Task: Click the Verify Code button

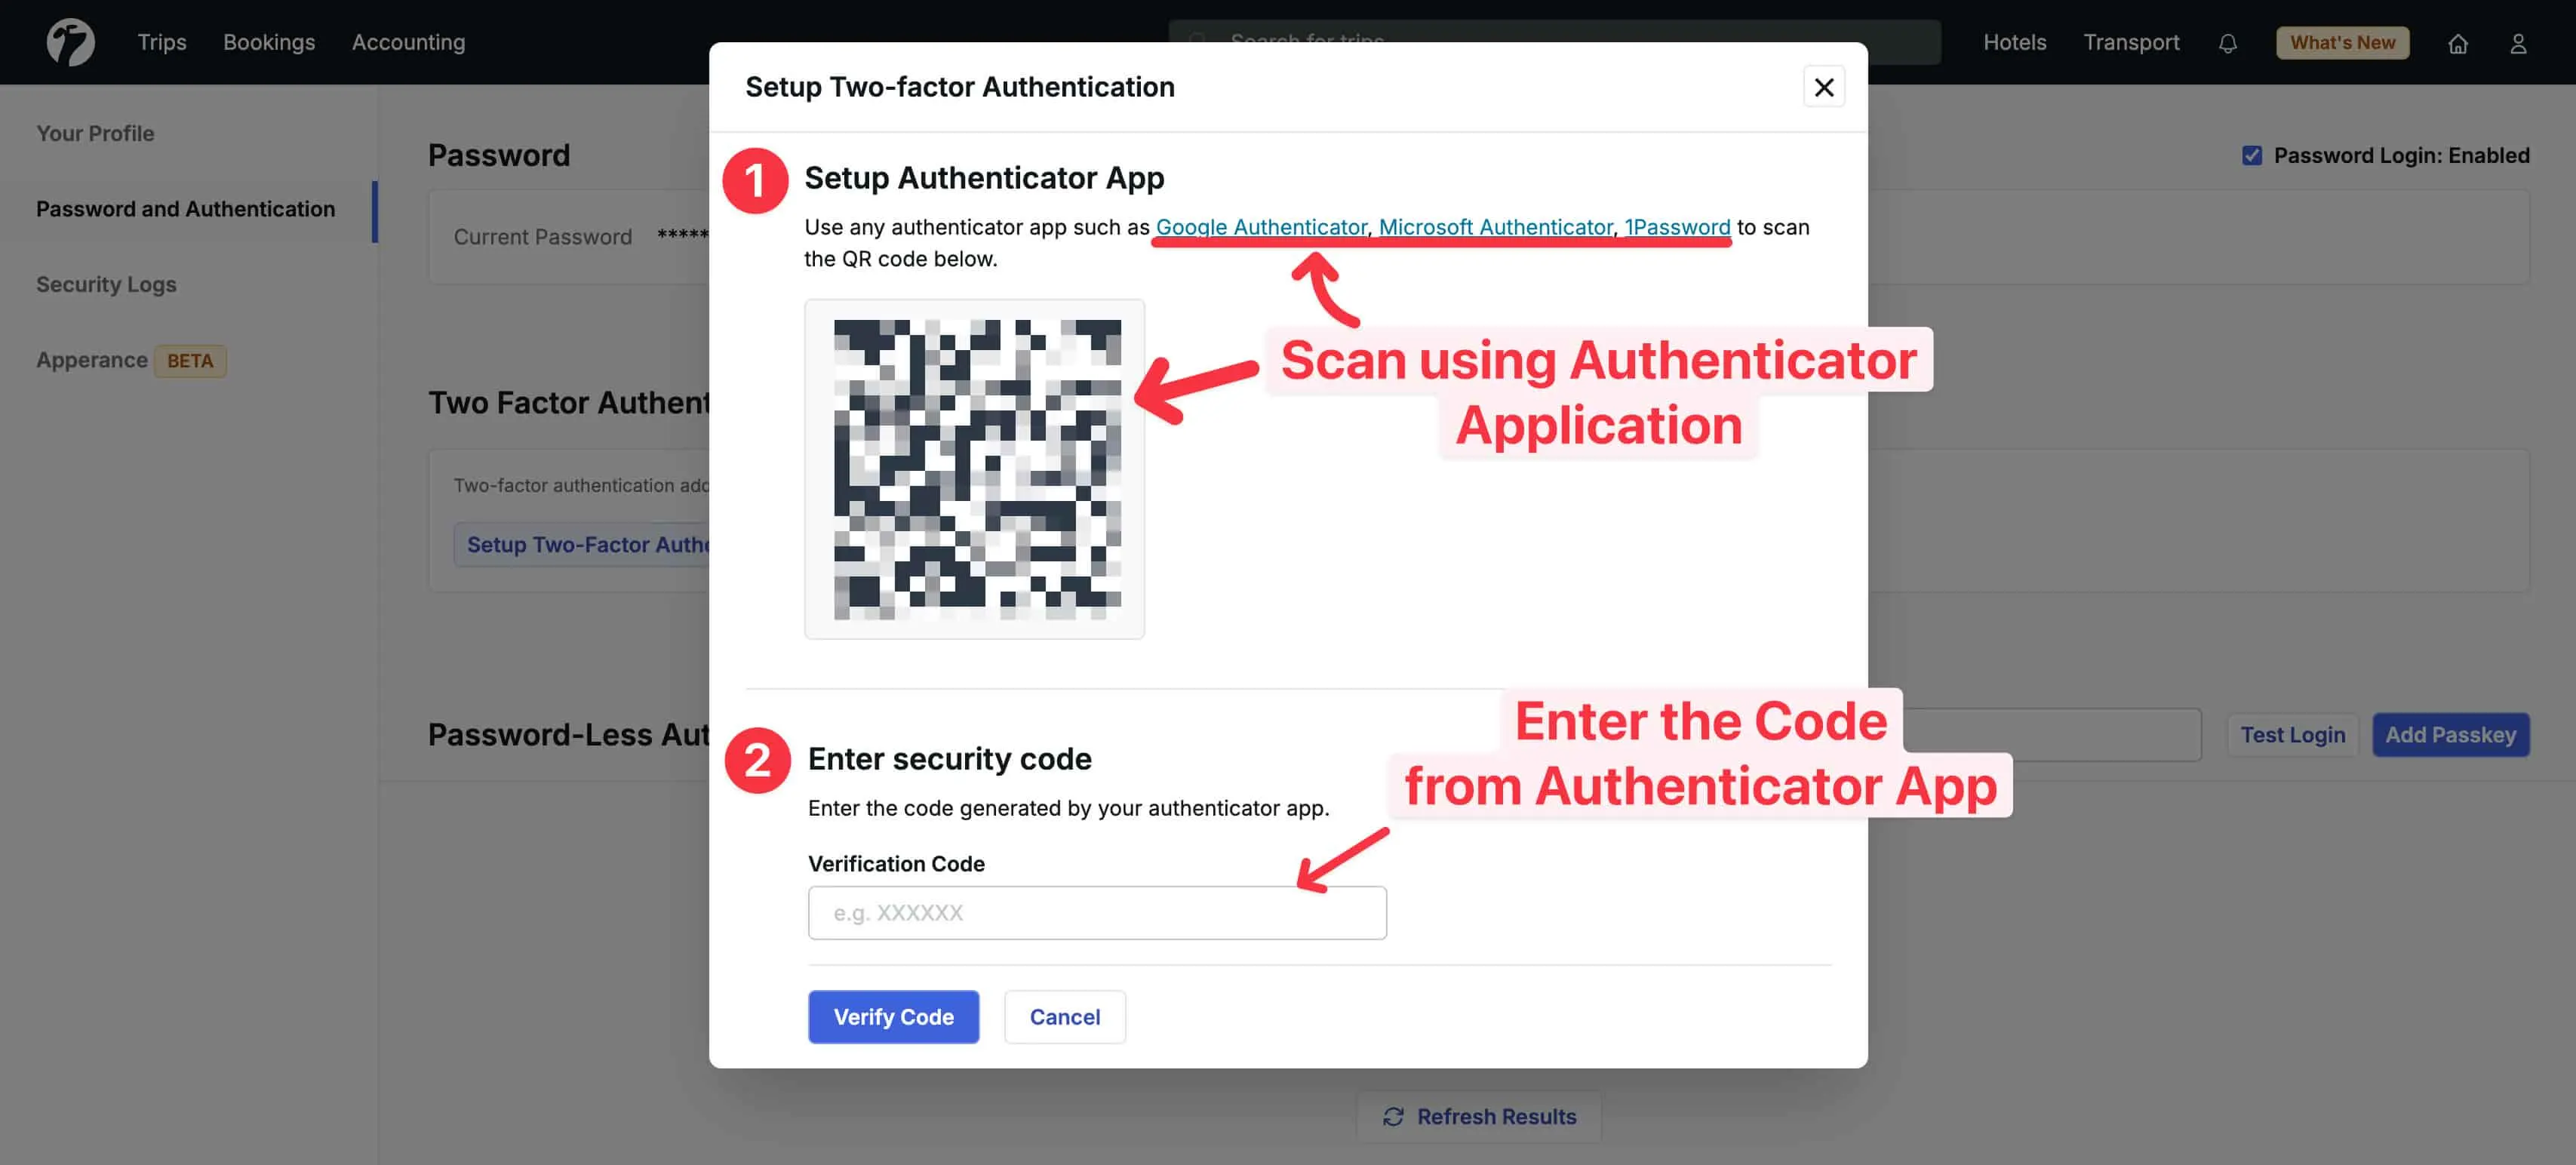Action: (893, 1016)
